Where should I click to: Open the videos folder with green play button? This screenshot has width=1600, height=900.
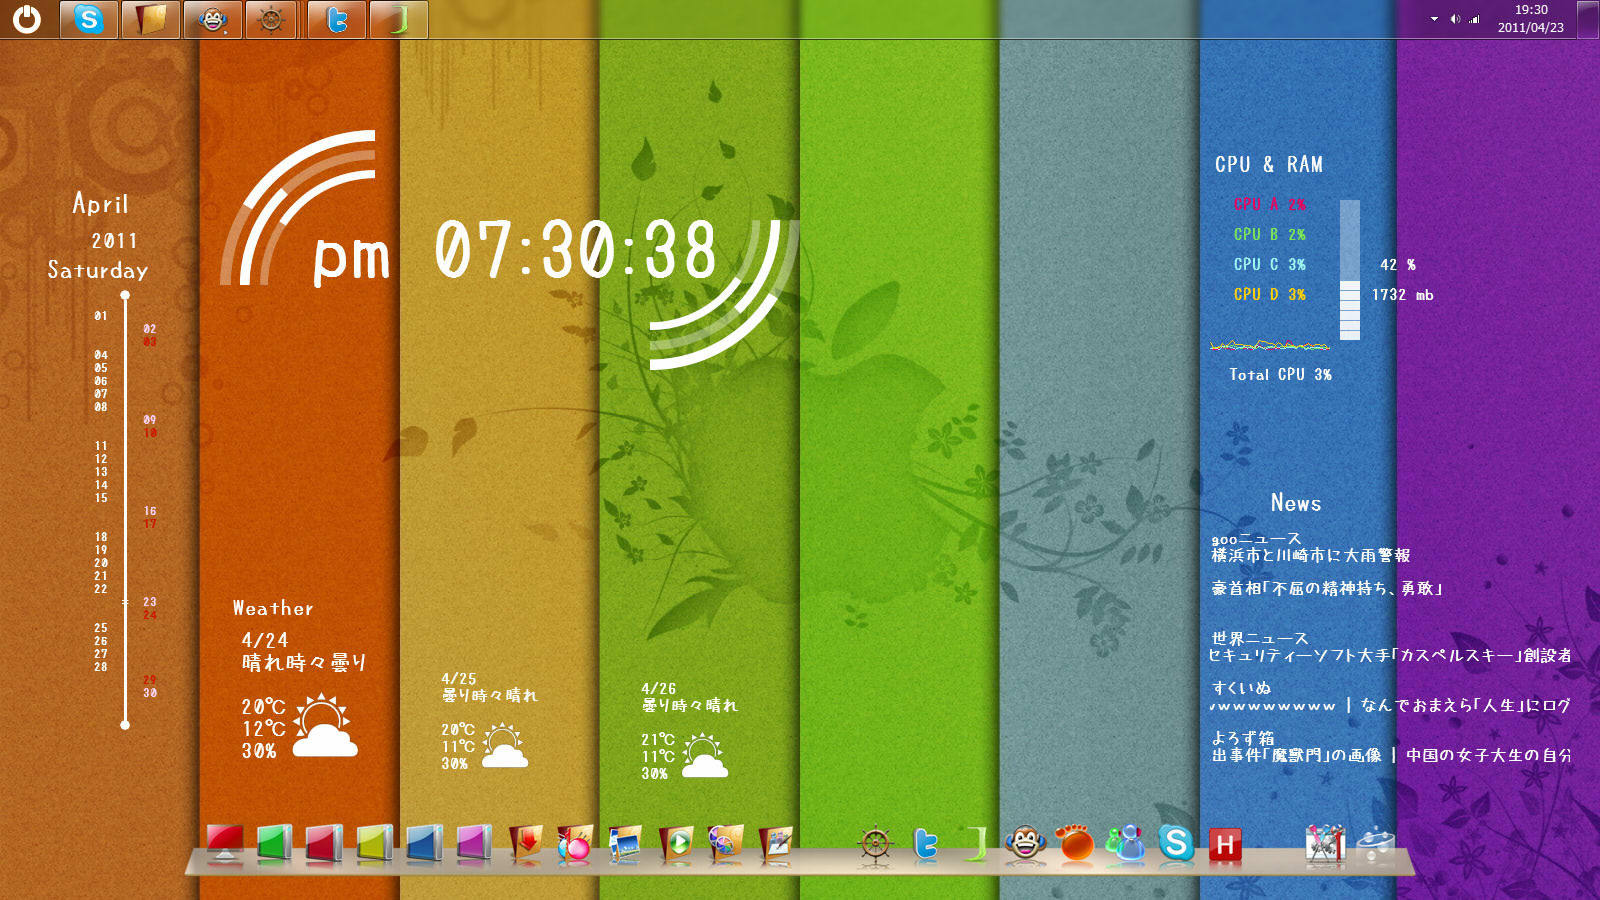click(675, 844)
